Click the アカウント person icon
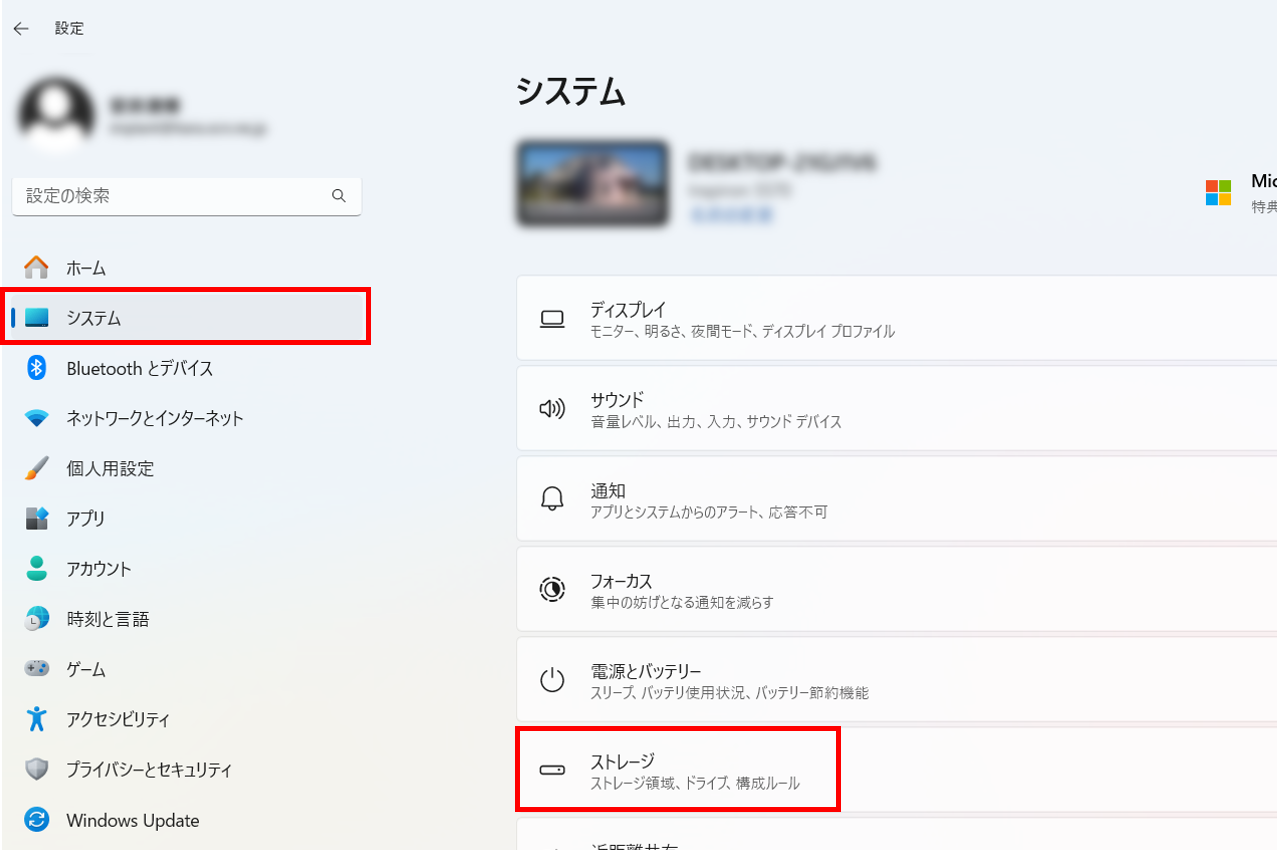This screenshot has width=1277, height=850. point(37,569)
